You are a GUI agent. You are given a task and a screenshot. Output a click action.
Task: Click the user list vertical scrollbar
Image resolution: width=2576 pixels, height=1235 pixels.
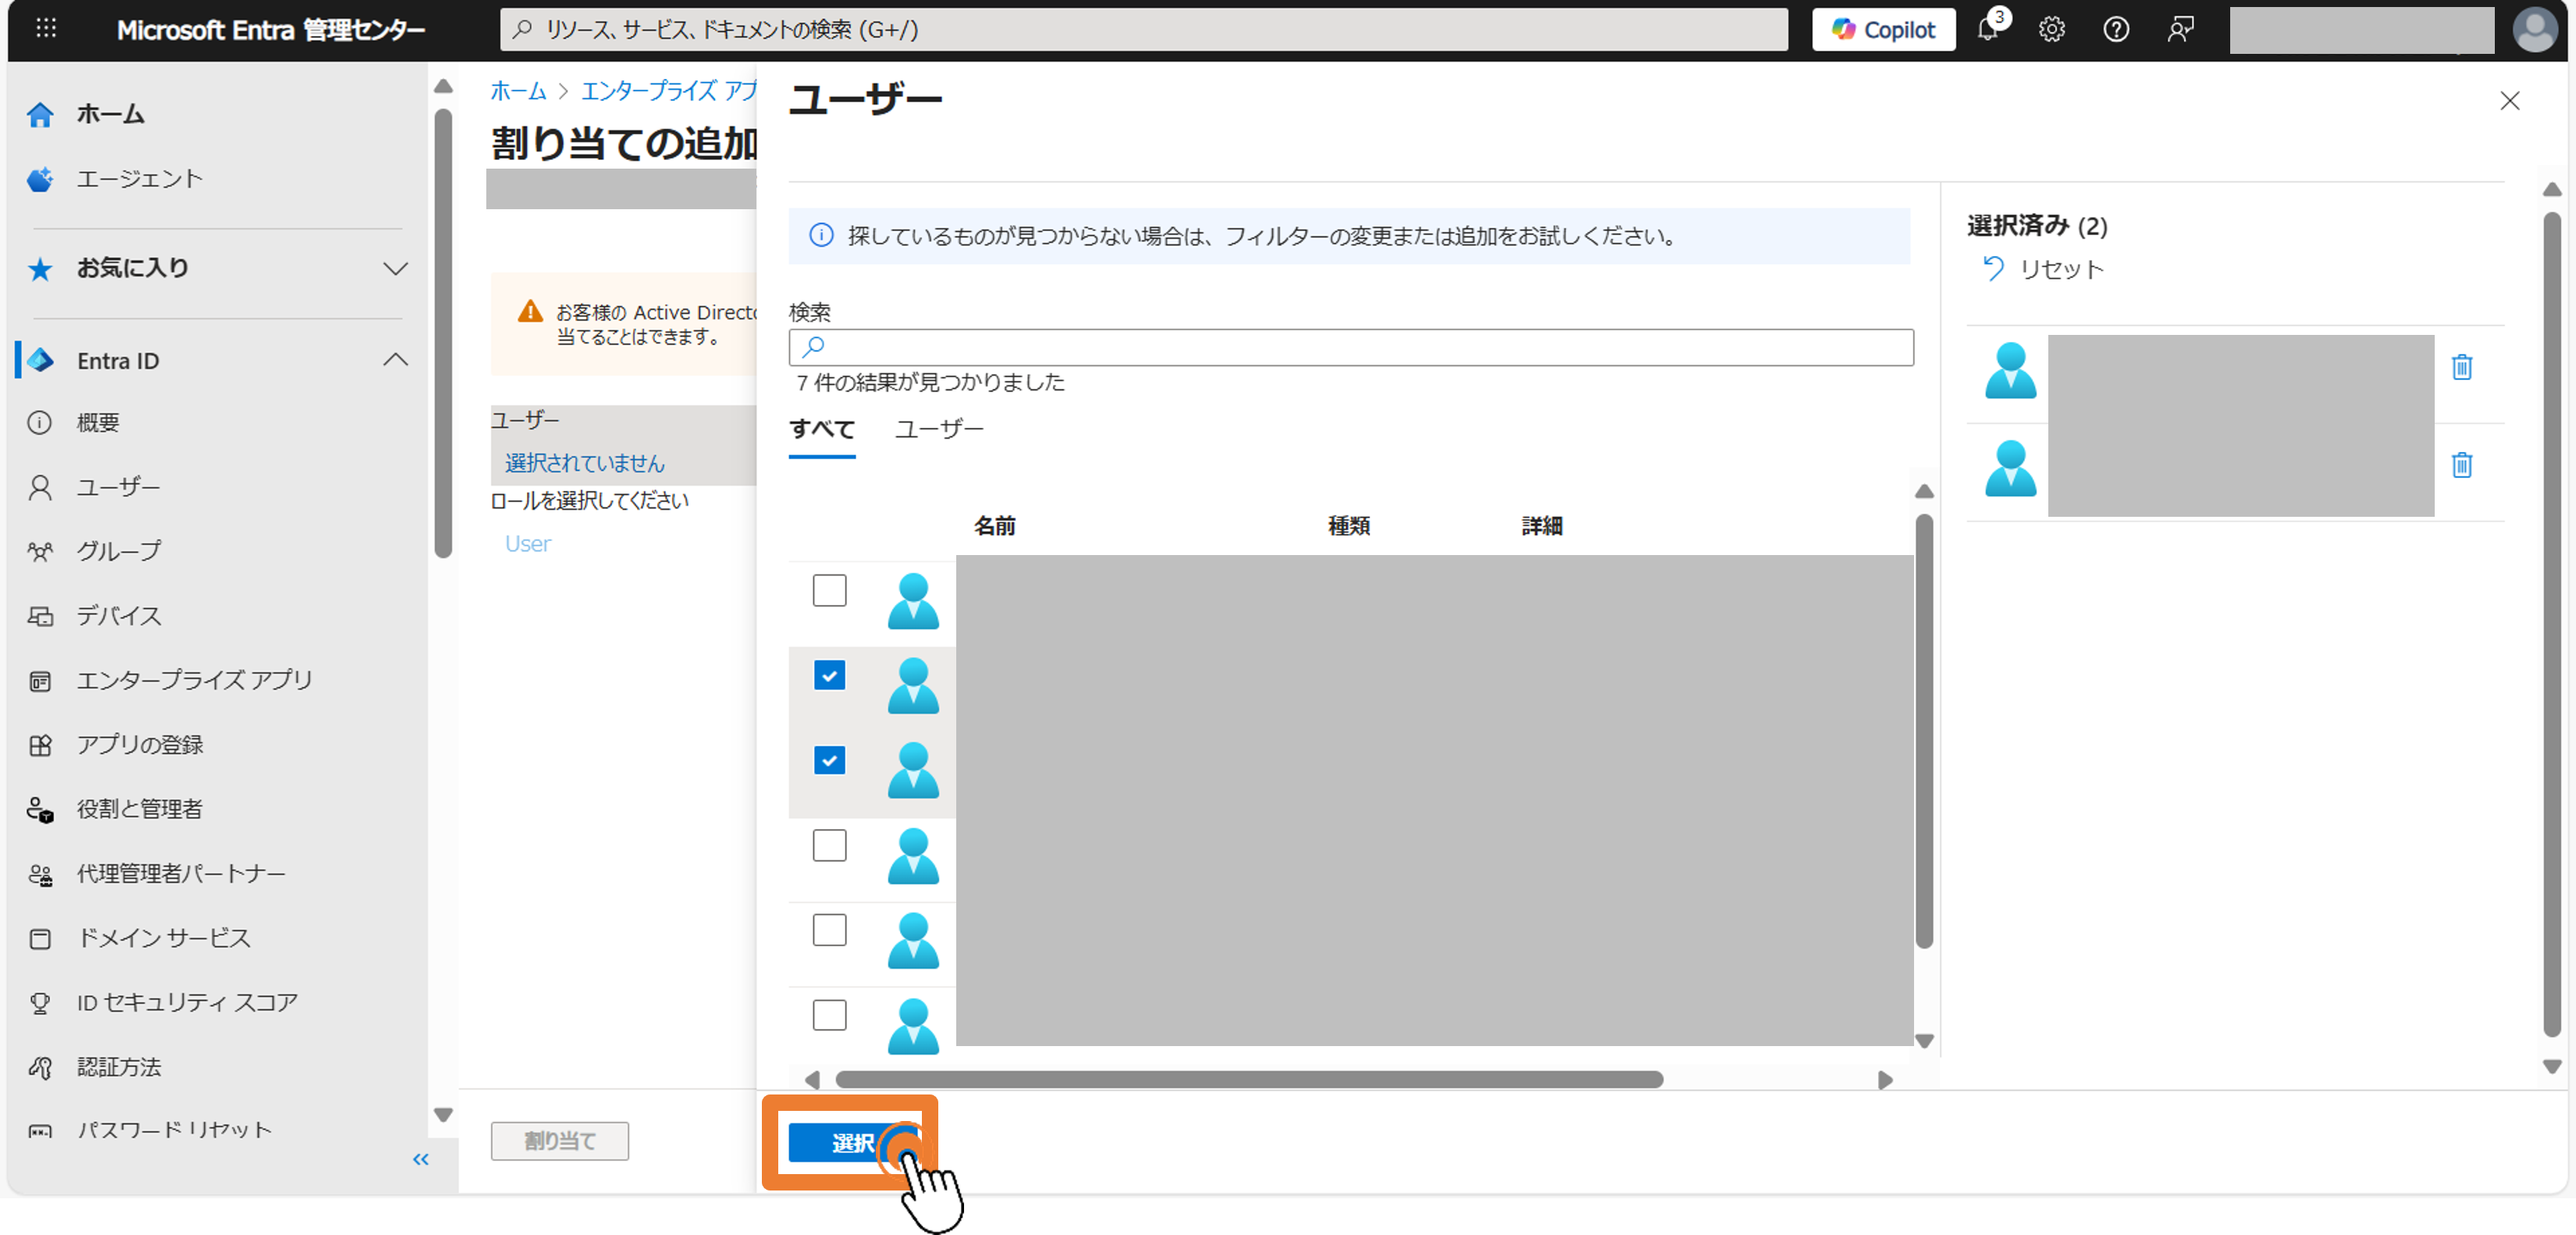click(x=1924, y=730)
